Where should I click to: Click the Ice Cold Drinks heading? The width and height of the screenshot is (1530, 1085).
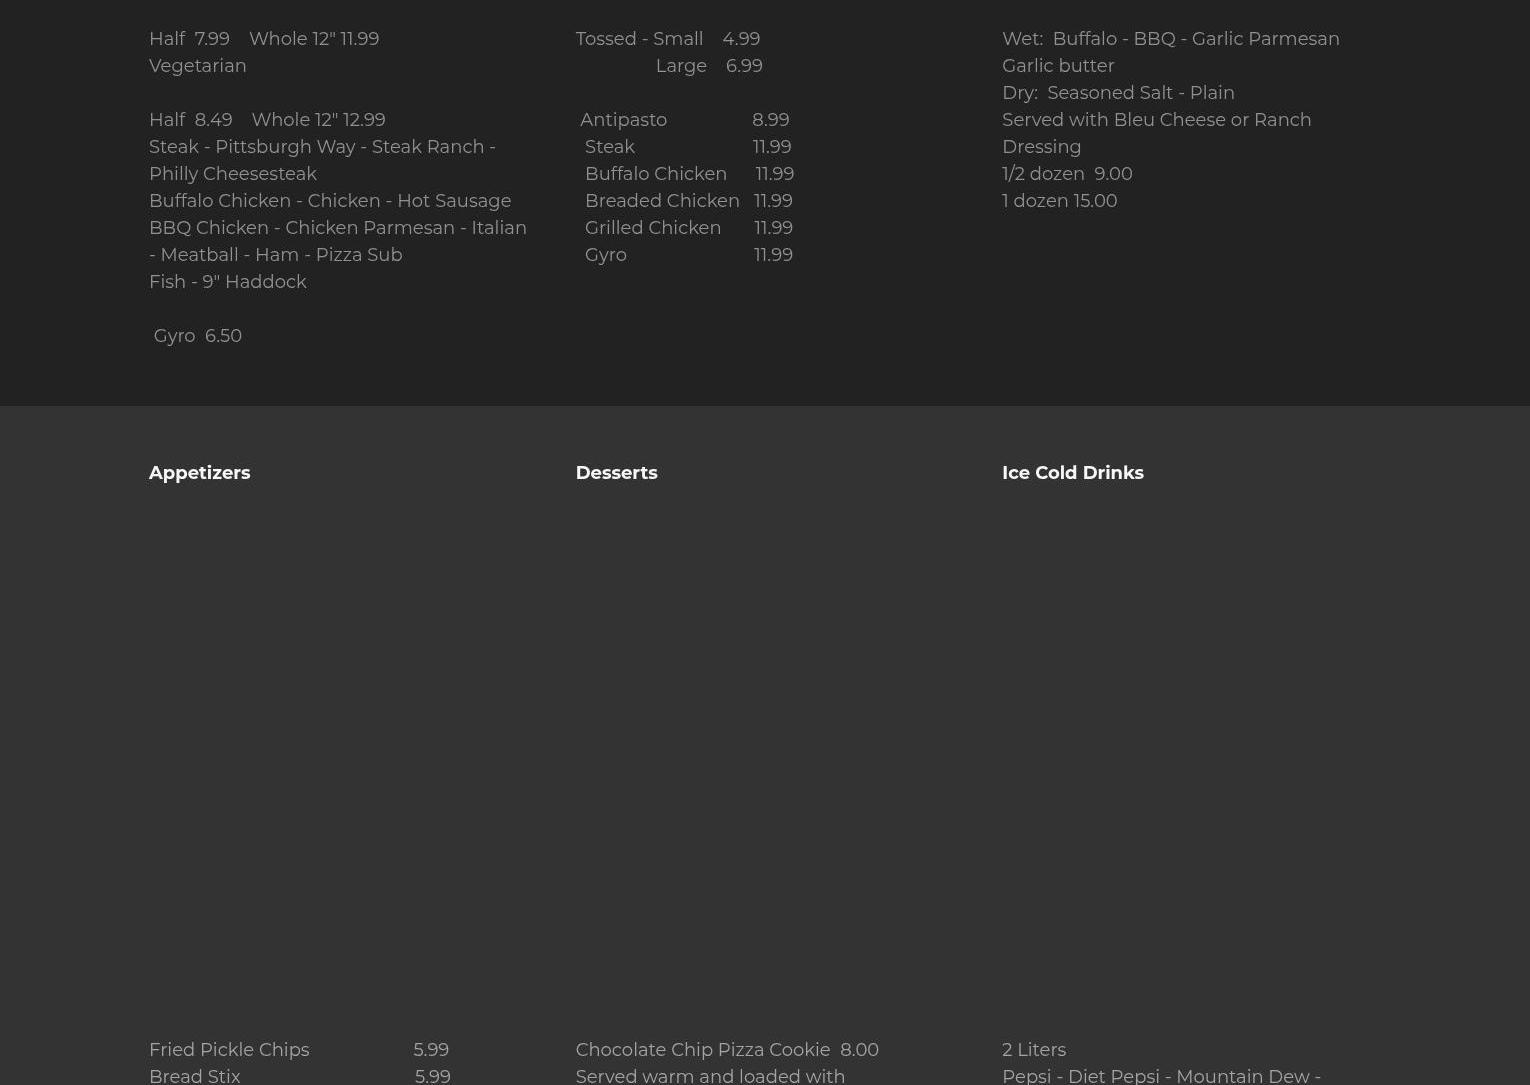pyautogui.click(x=1072, y=473)
